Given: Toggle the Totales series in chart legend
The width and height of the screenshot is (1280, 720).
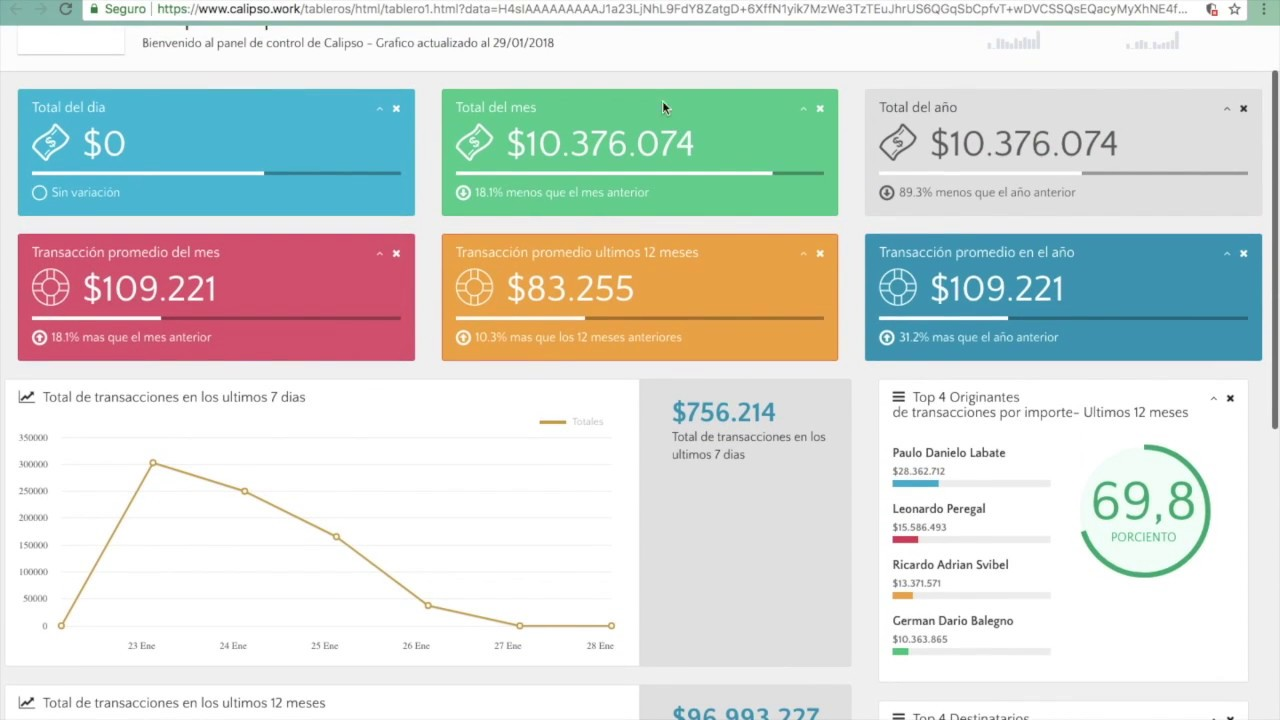Looking at the screenshot, I should pos(572,422).
